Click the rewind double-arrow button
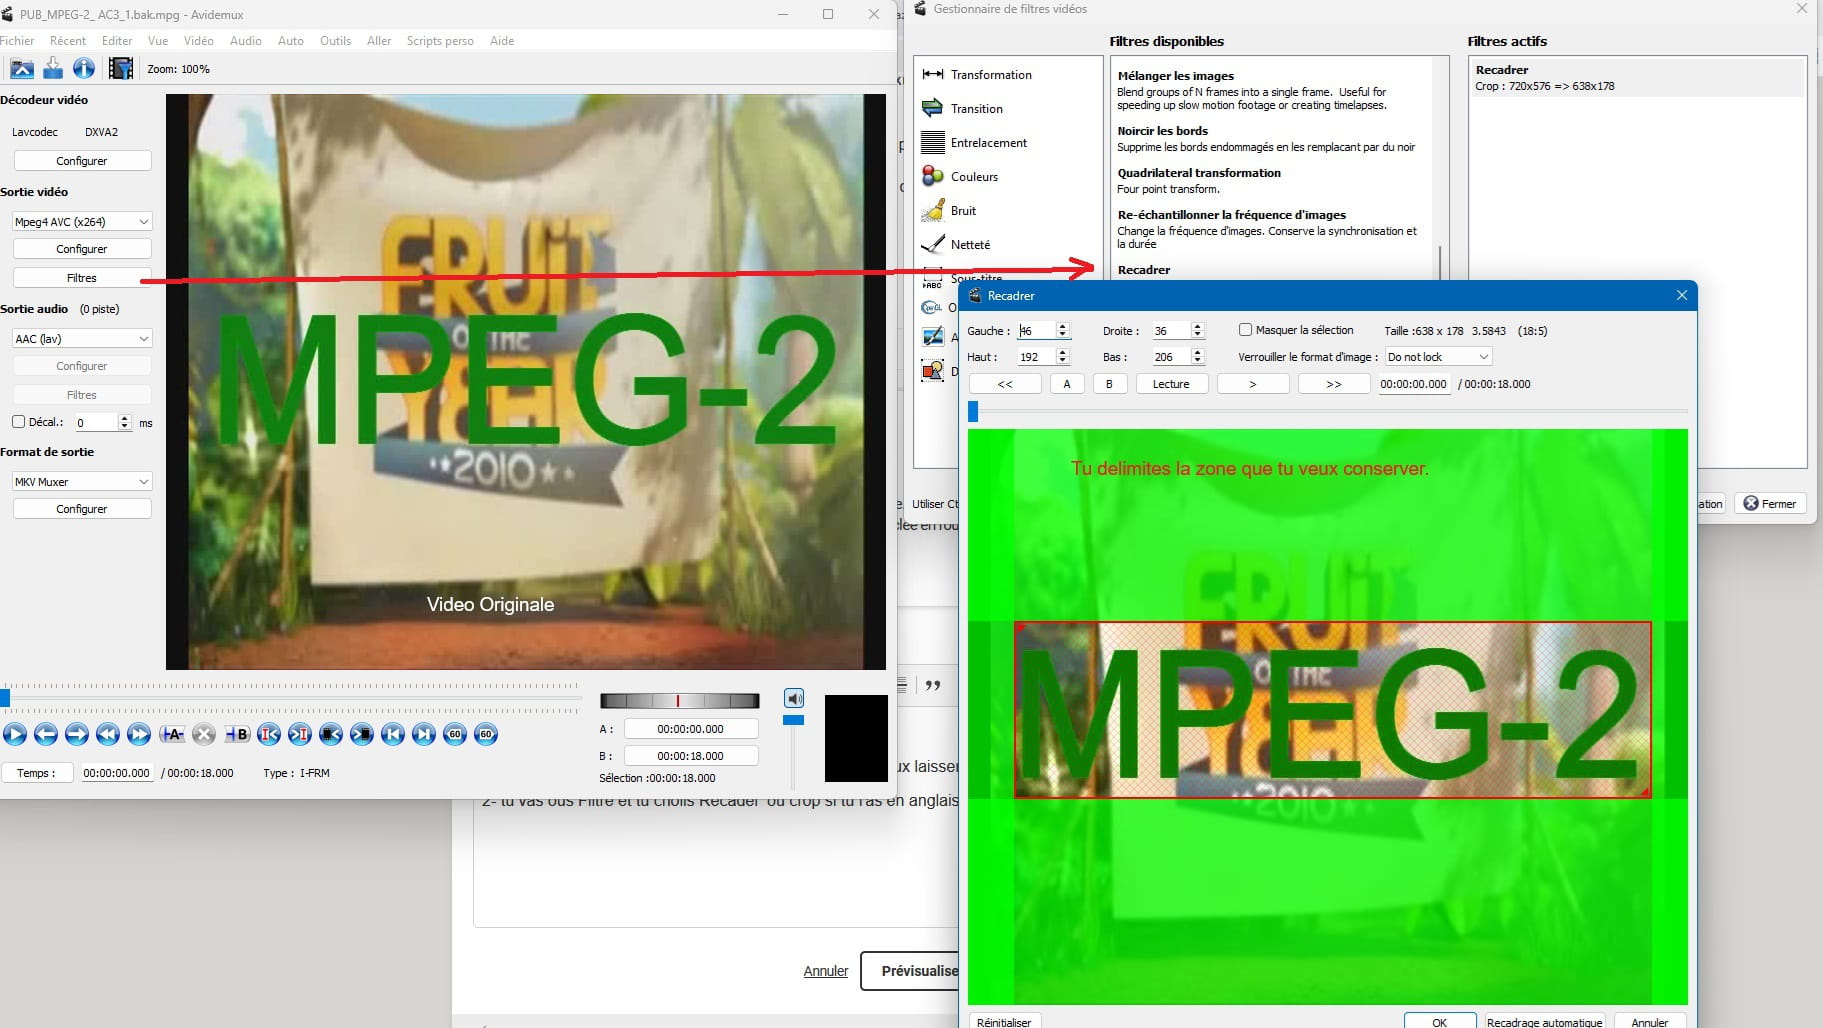The image size is (1823, 1028). click(108, 734)
